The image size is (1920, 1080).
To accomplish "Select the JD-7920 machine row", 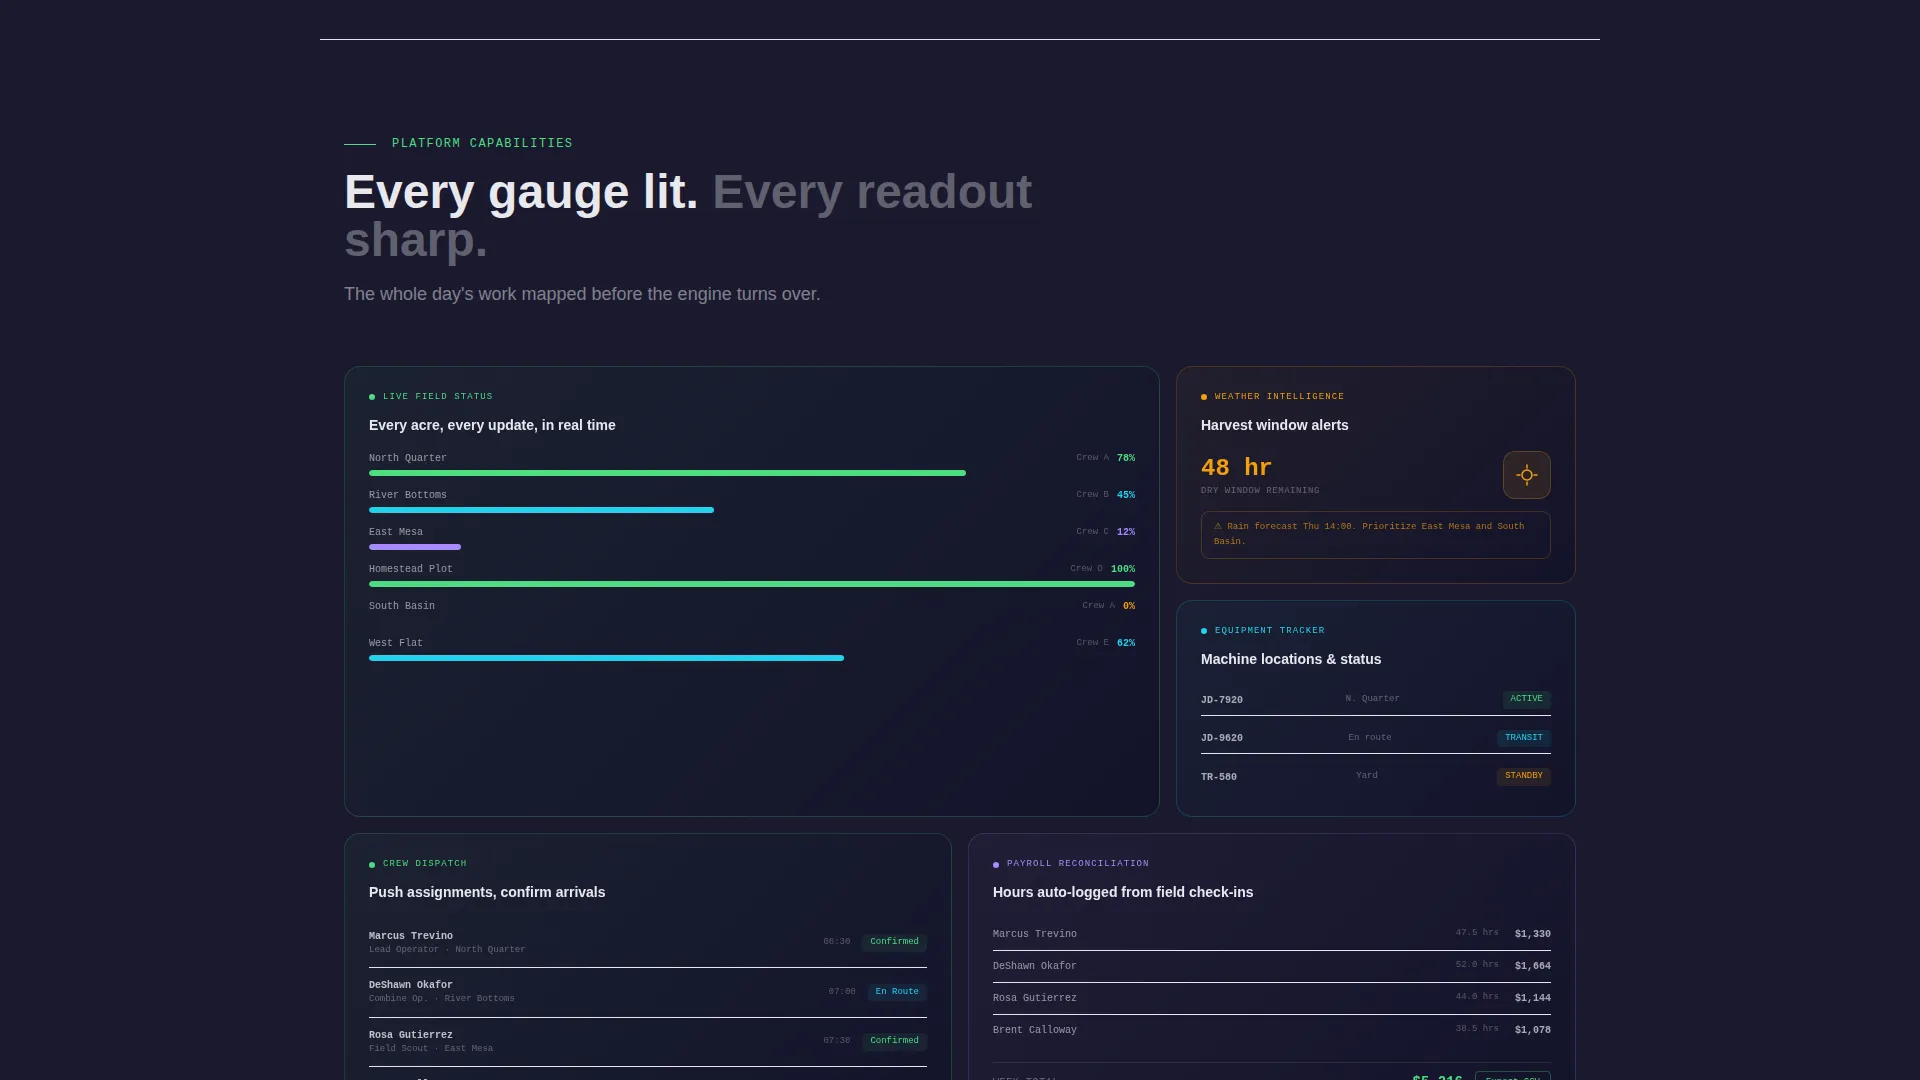I will click(1375, 699).
